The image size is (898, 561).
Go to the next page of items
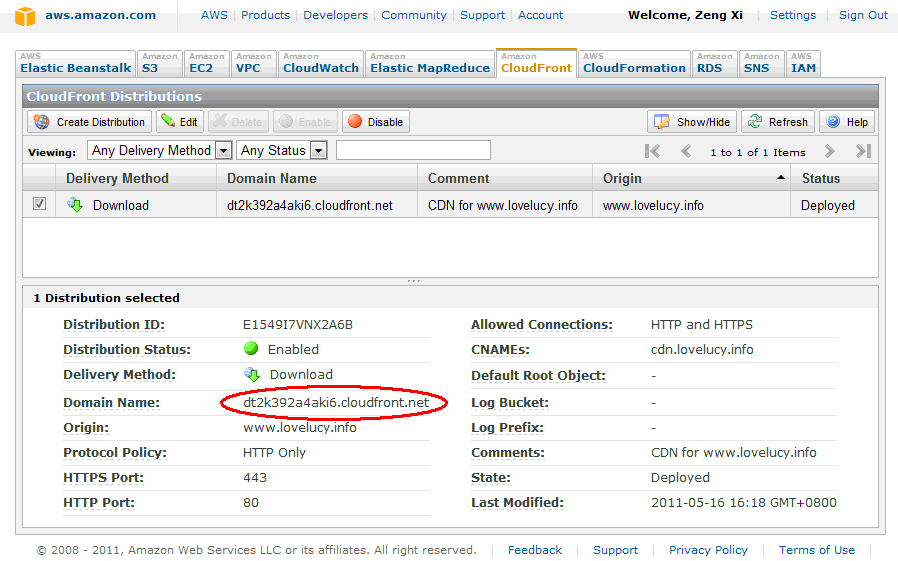tap(829, 151)
